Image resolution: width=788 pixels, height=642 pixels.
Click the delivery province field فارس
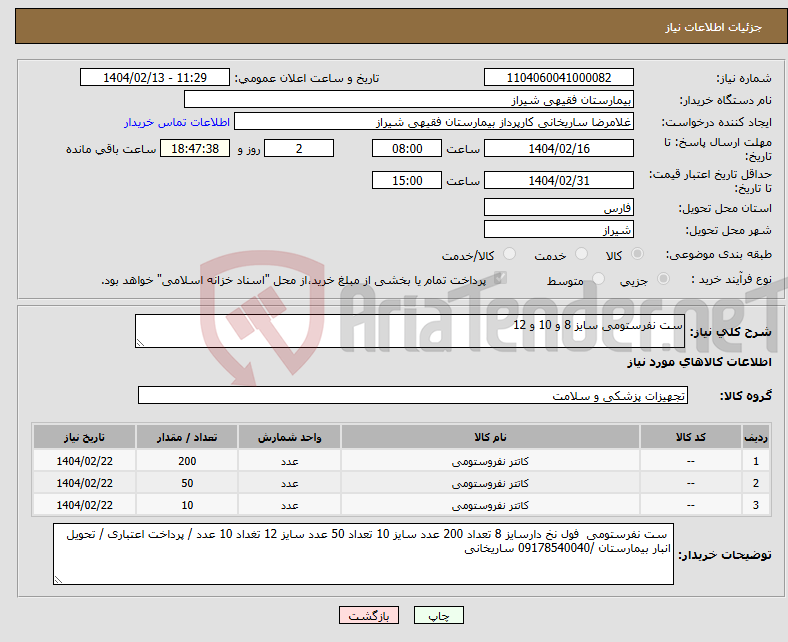tap(558, 207)
